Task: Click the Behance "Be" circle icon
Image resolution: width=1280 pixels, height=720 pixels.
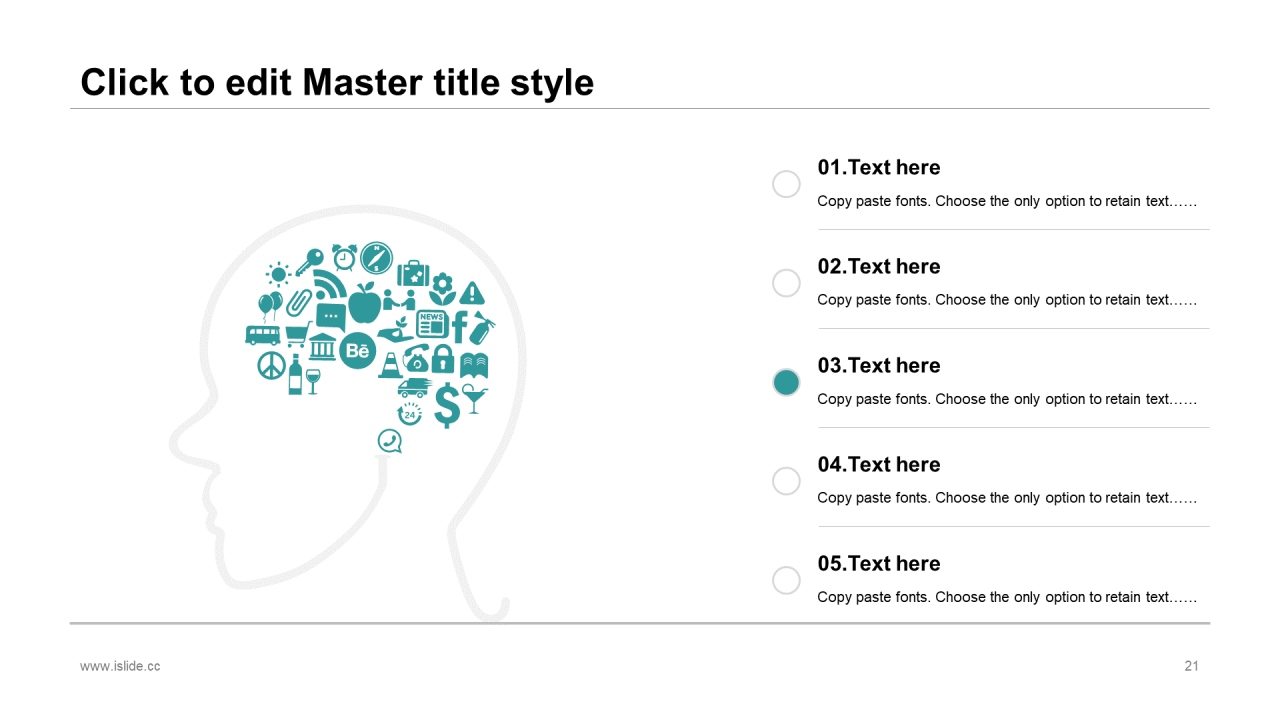Action: [x=358, y=351]
